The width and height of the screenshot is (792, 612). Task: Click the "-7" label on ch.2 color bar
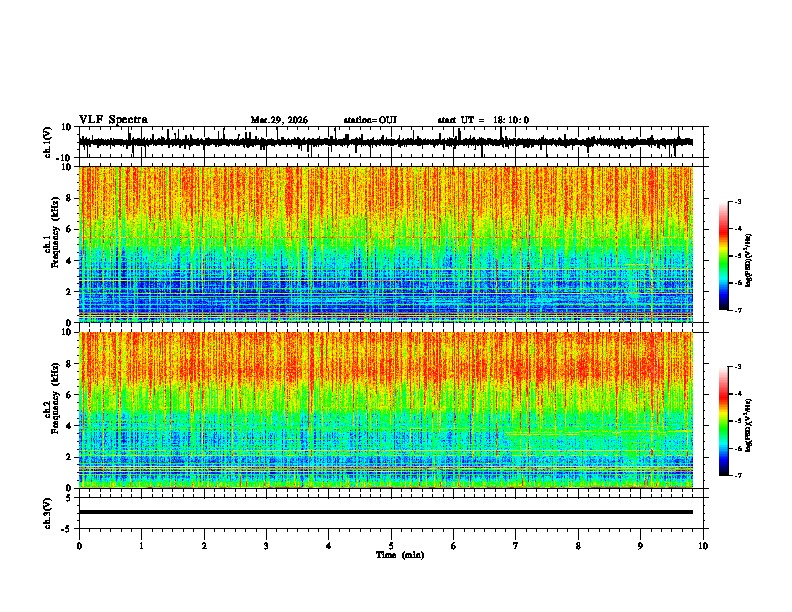pyautogui.click(x=738, y=475)
